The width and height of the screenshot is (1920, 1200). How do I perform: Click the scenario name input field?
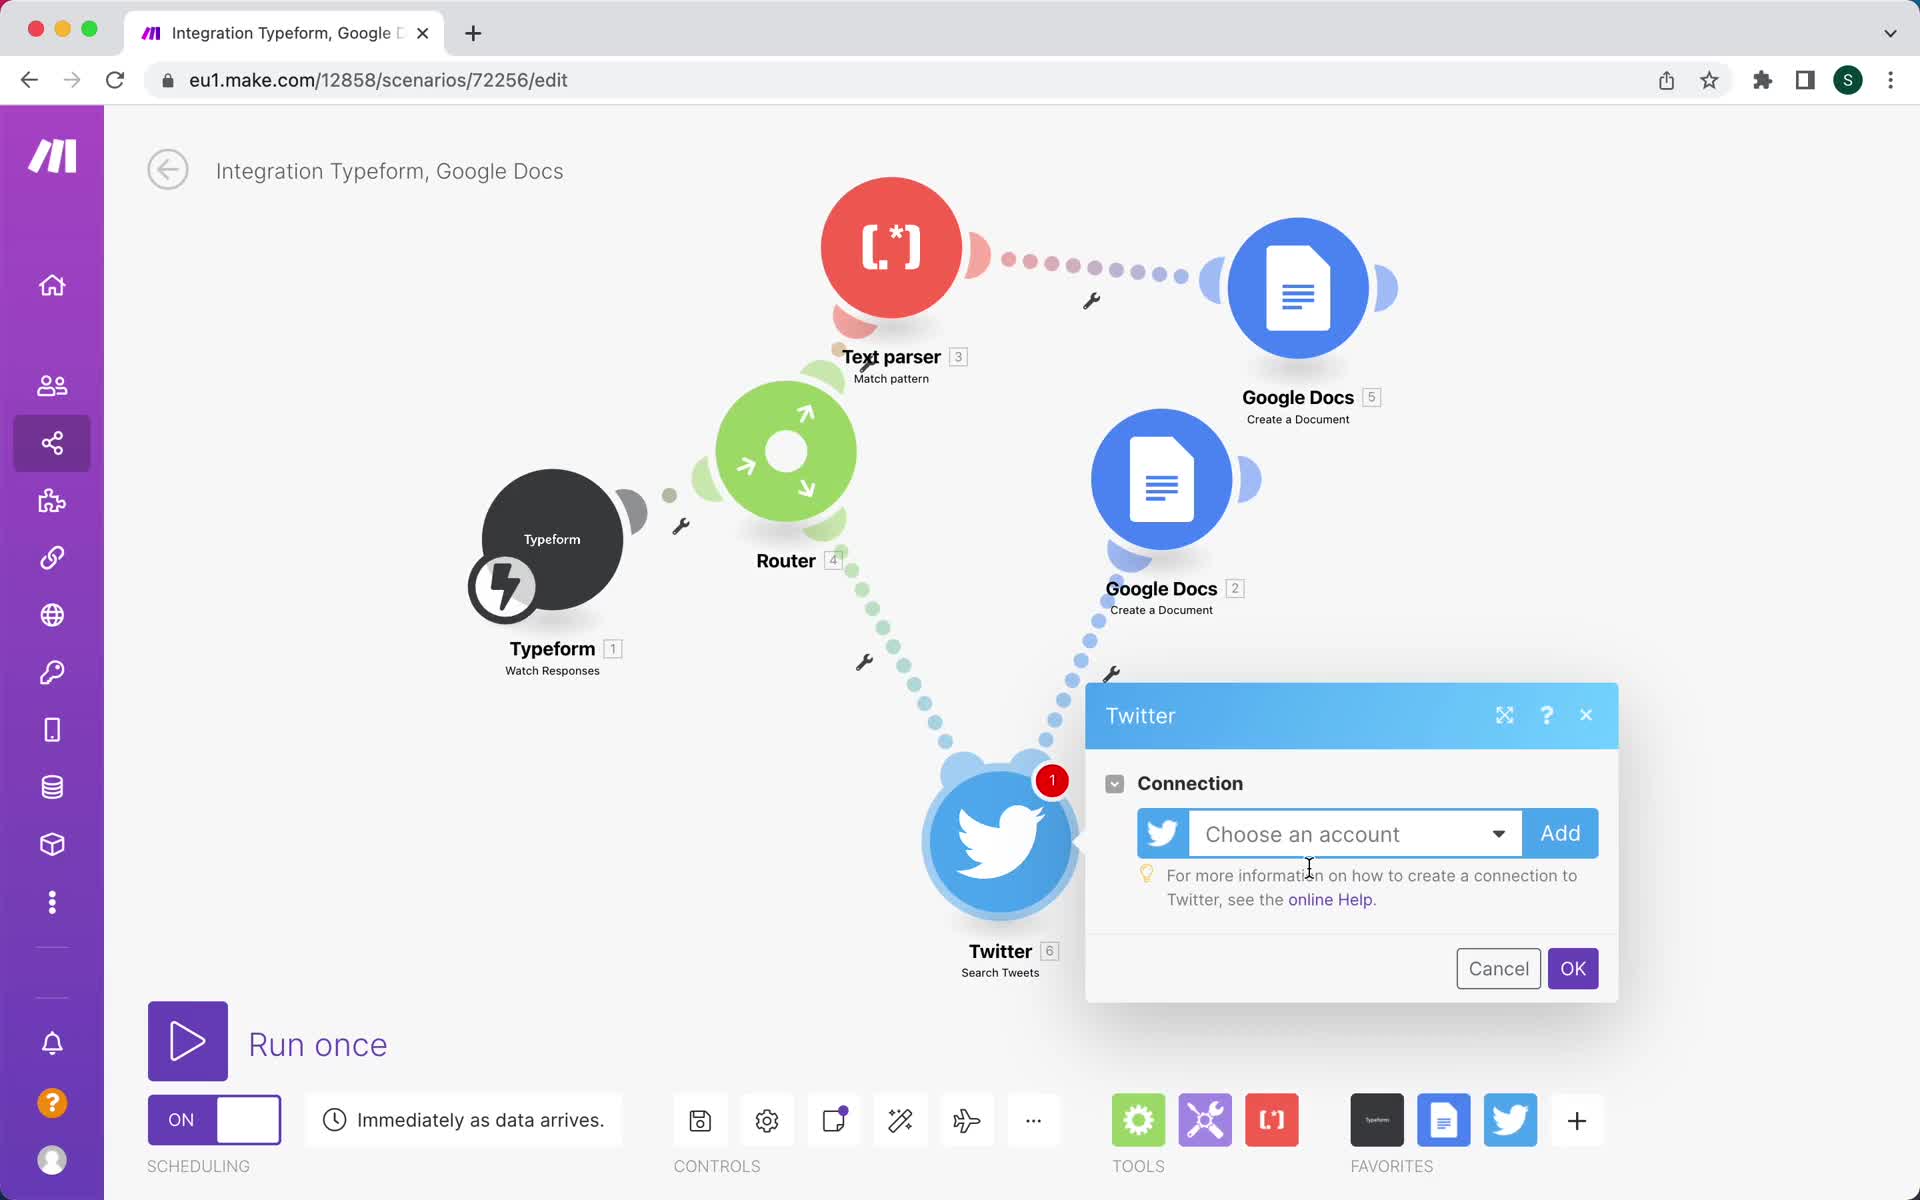[x=390, y=170]
